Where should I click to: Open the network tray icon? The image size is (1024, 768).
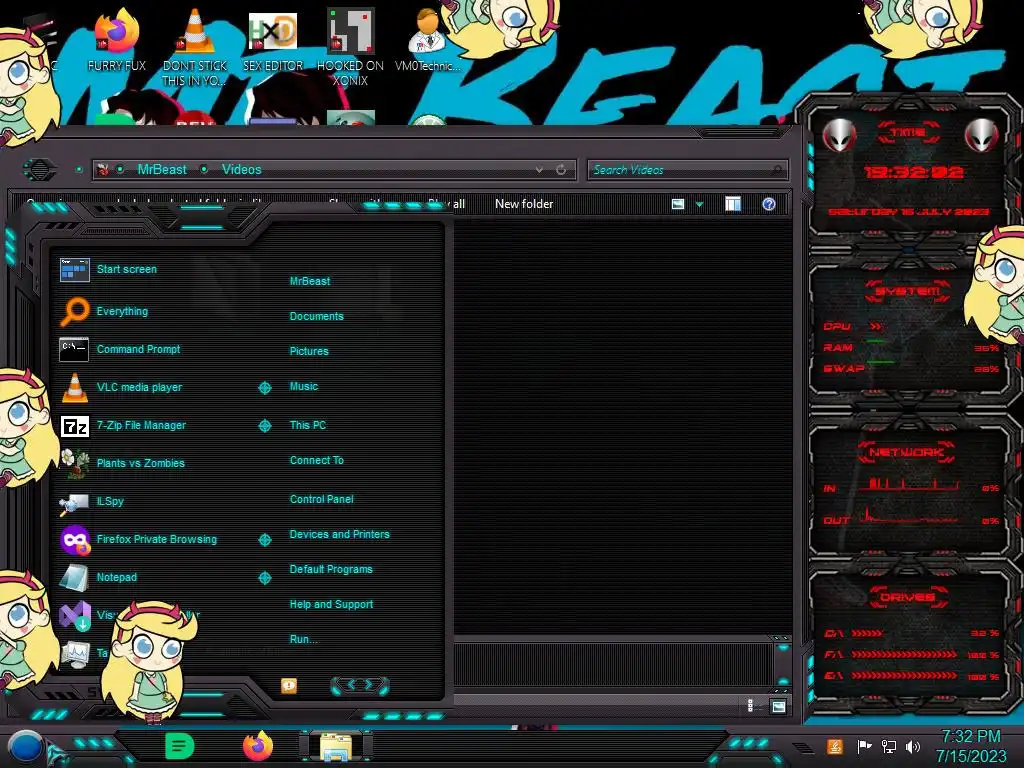coord(889,746)
